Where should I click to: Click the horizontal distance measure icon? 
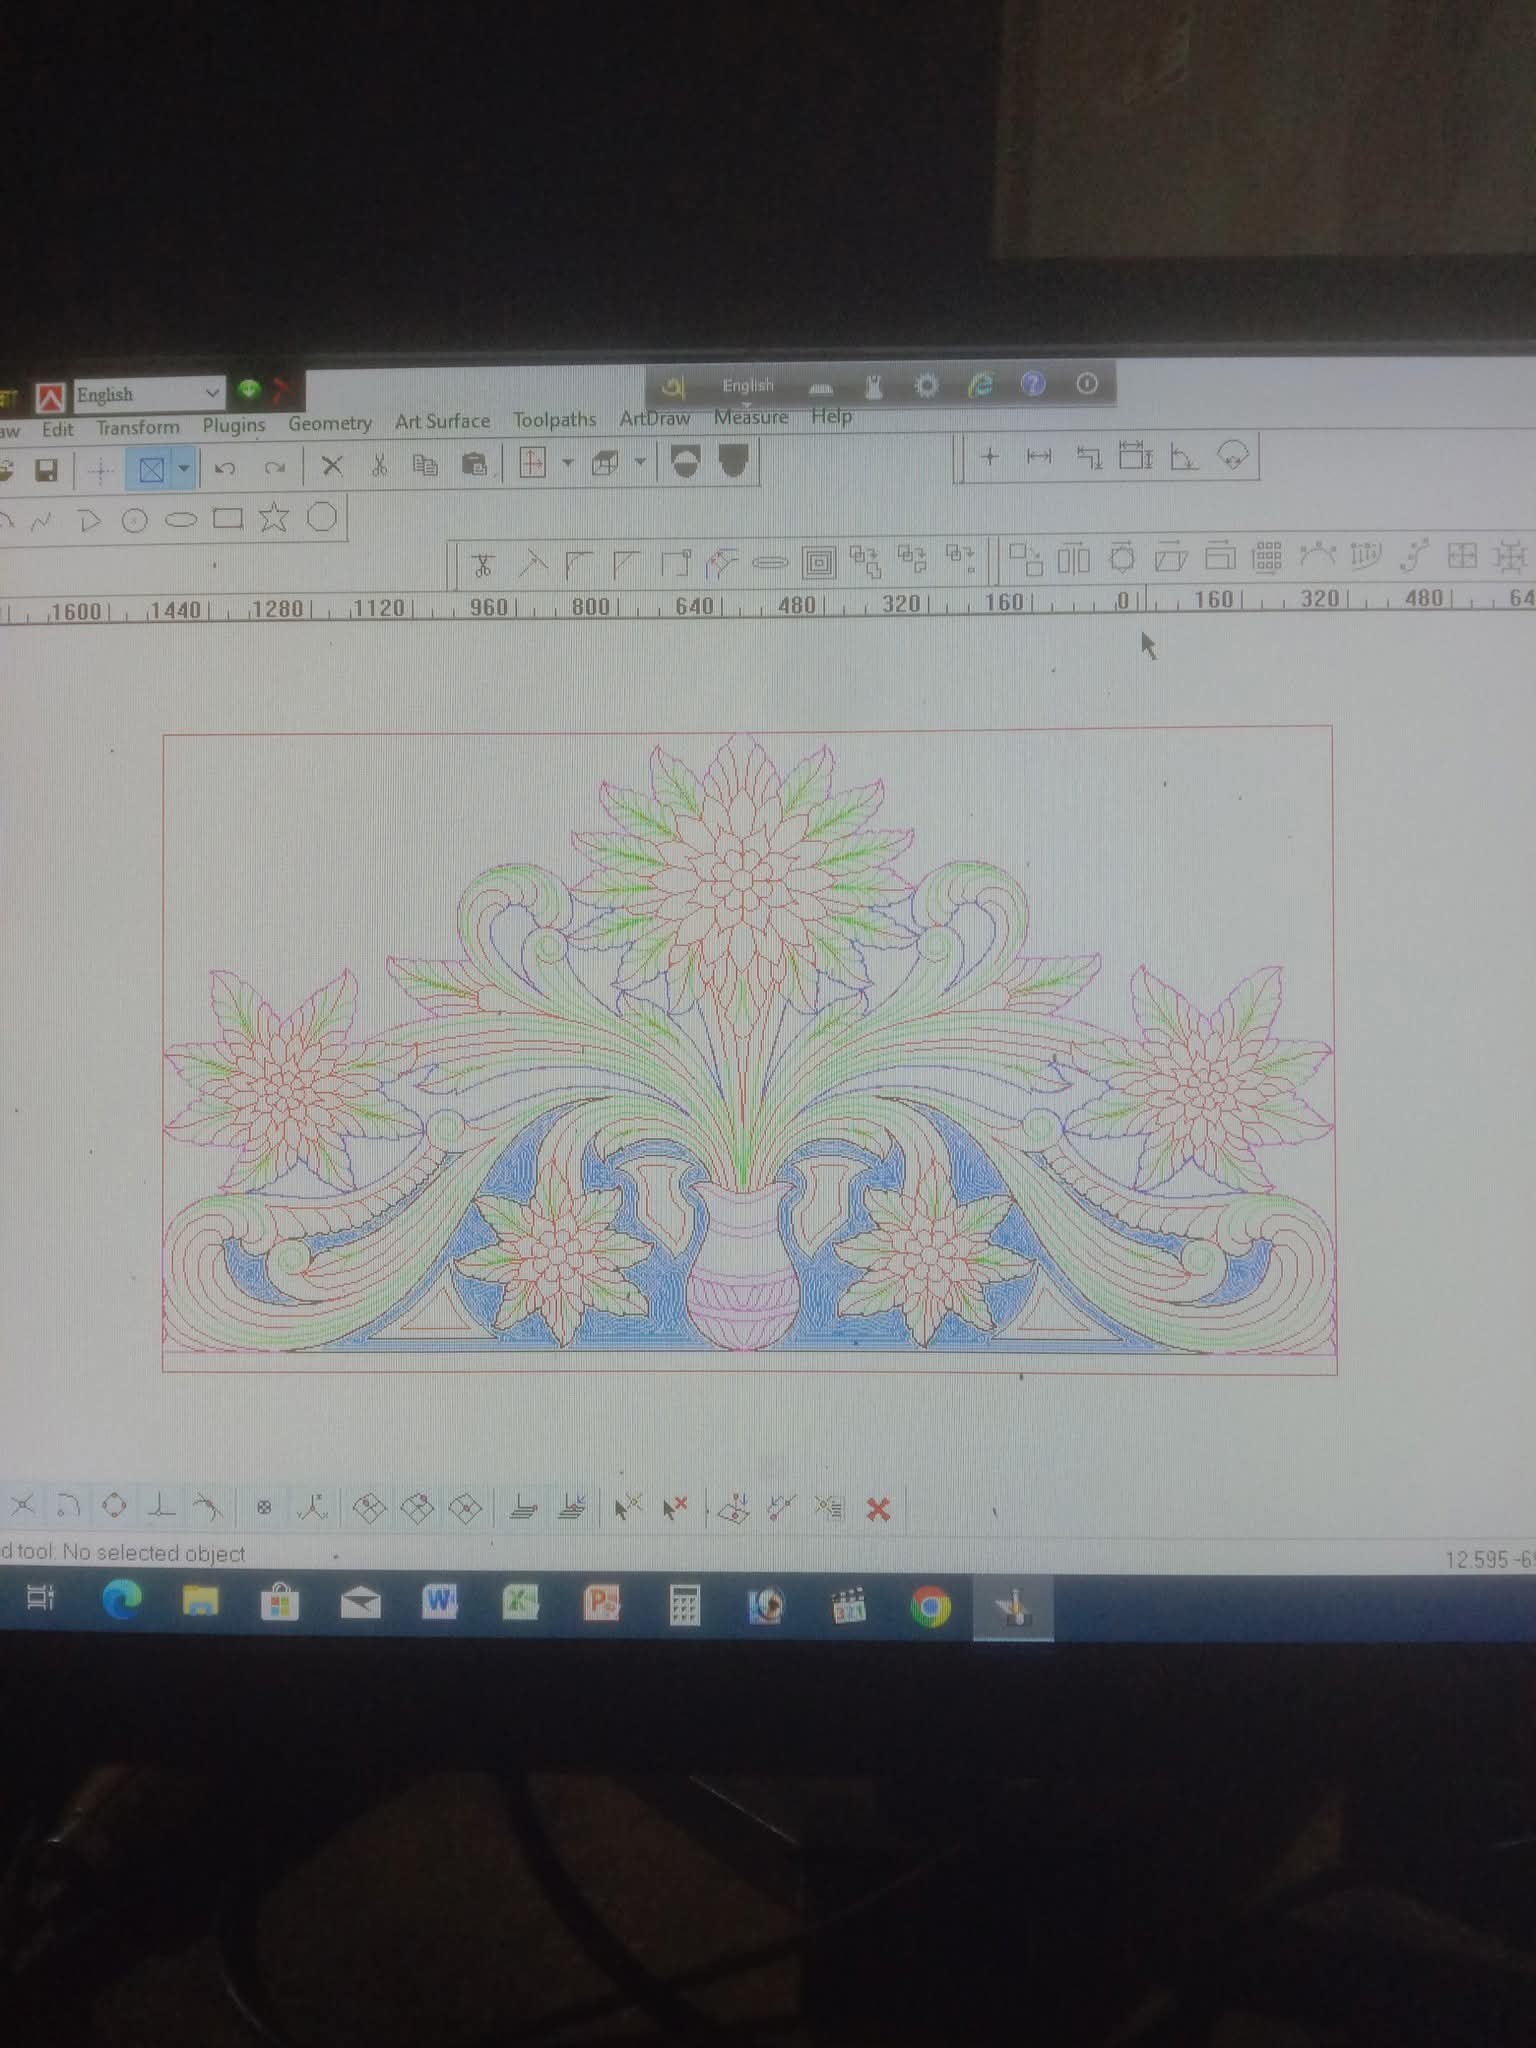coord(1039,457)
